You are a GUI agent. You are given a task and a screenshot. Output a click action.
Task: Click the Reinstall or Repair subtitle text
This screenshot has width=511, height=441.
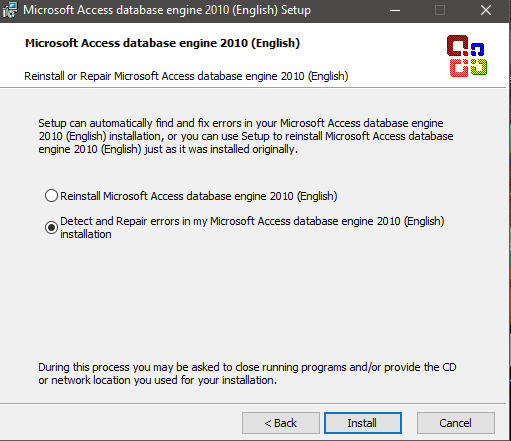pos(186,76)
